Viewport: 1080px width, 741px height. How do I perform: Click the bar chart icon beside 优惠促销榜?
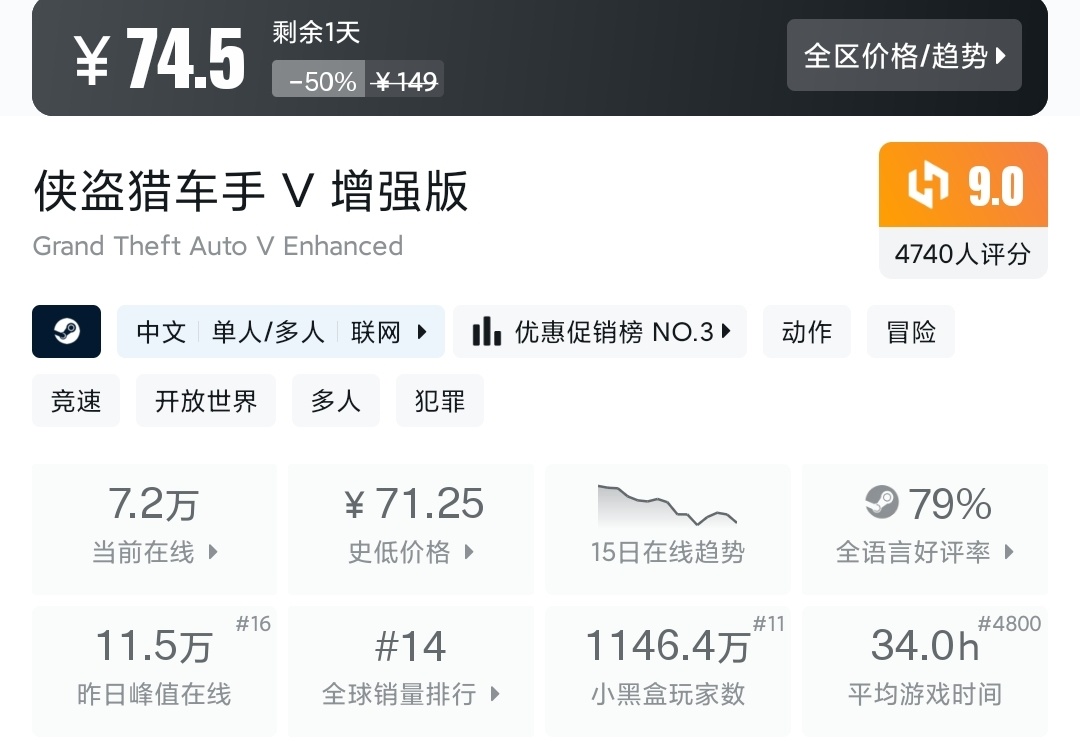click(487, 332)
